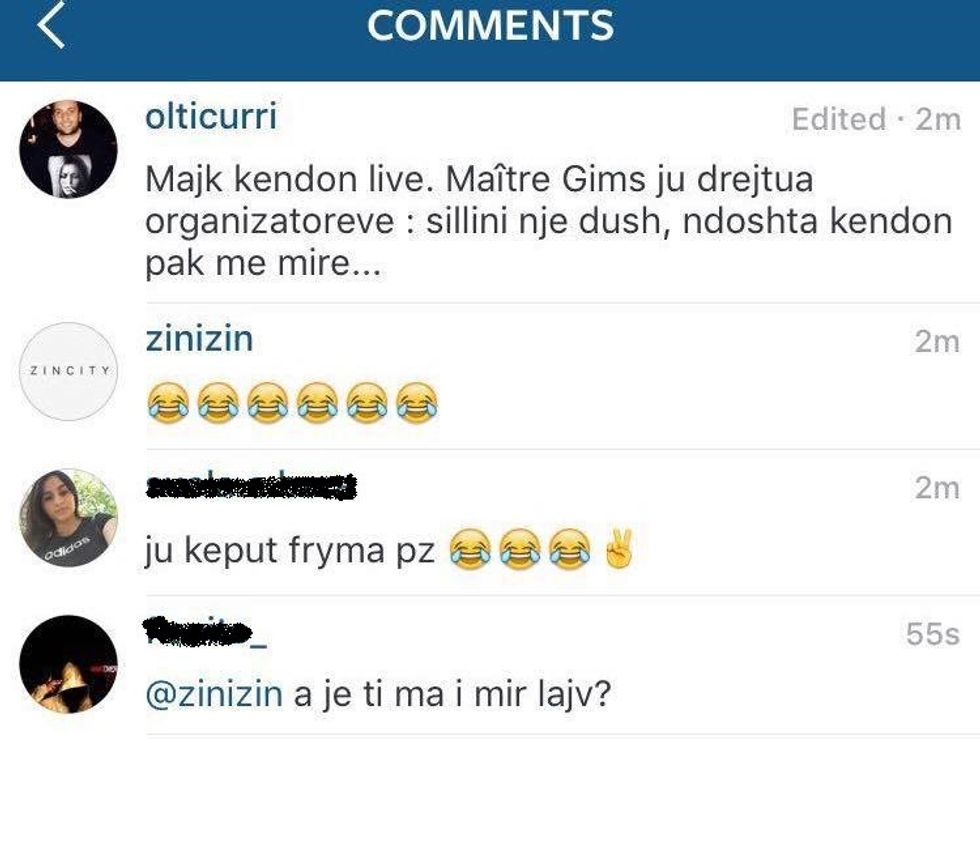Open olticurri's profile picture
Image resolution: width=980 pixels, height=866 pixels.
(68, 150)
